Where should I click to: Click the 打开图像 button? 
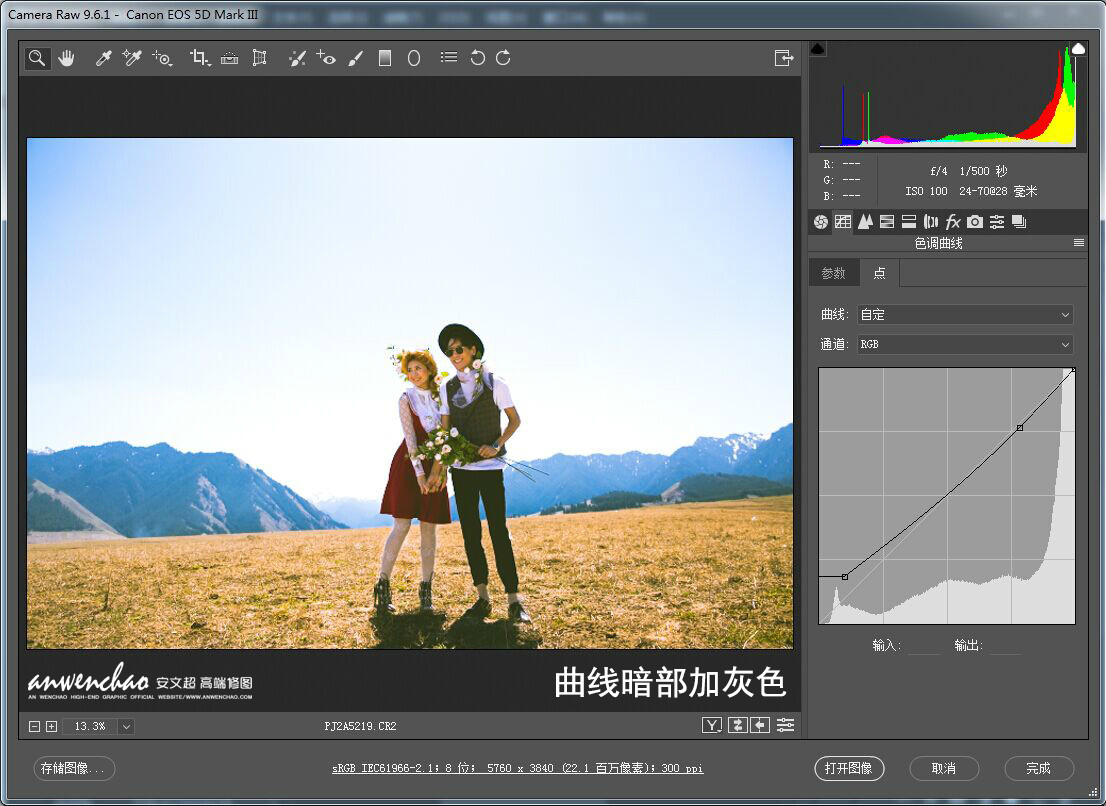(849, 768)
